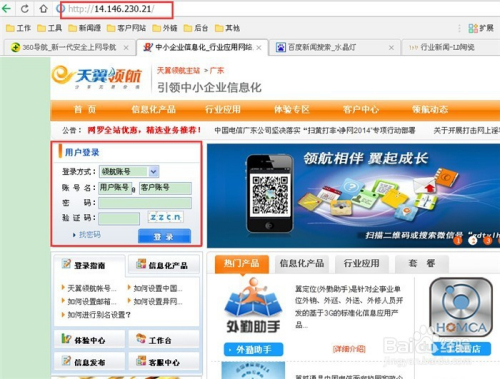Open the 工具 bookmark folder

click(50, 28)
